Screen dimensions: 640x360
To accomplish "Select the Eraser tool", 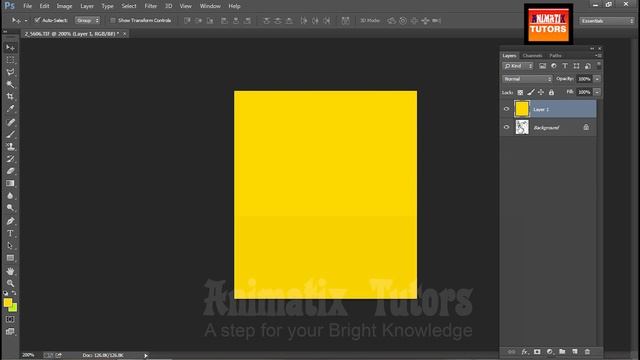I will click(11, 171).
